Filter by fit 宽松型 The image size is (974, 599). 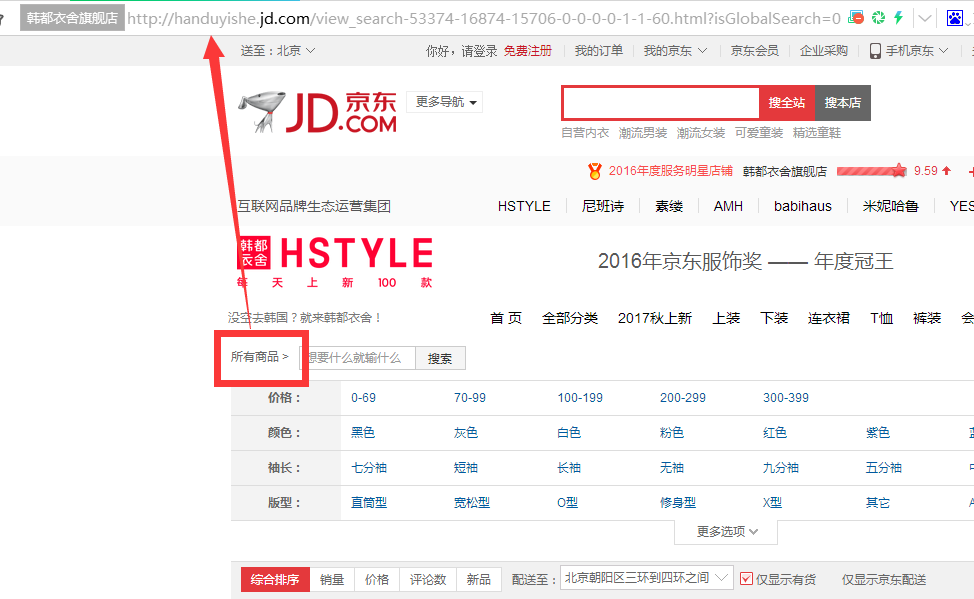click(472, 502)
